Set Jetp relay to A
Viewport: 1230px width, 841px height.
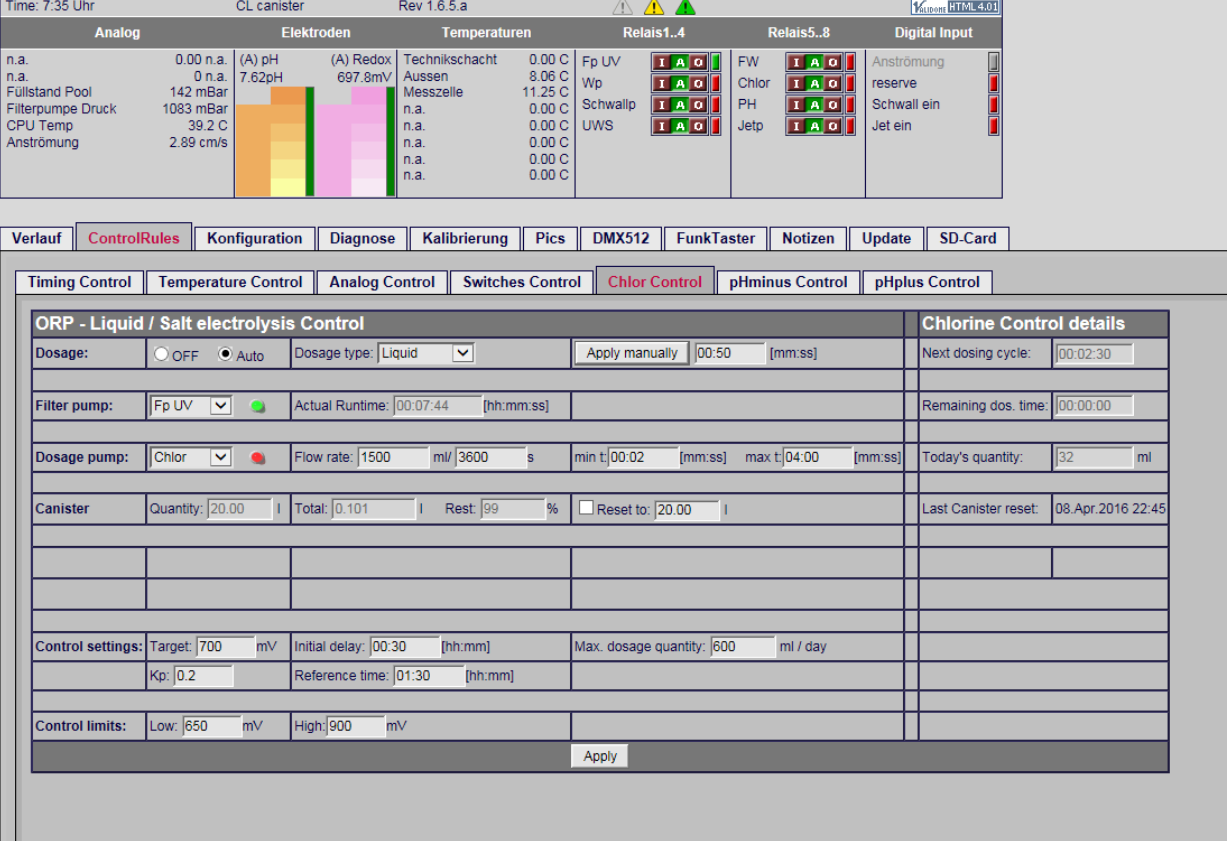pos(814,126)
